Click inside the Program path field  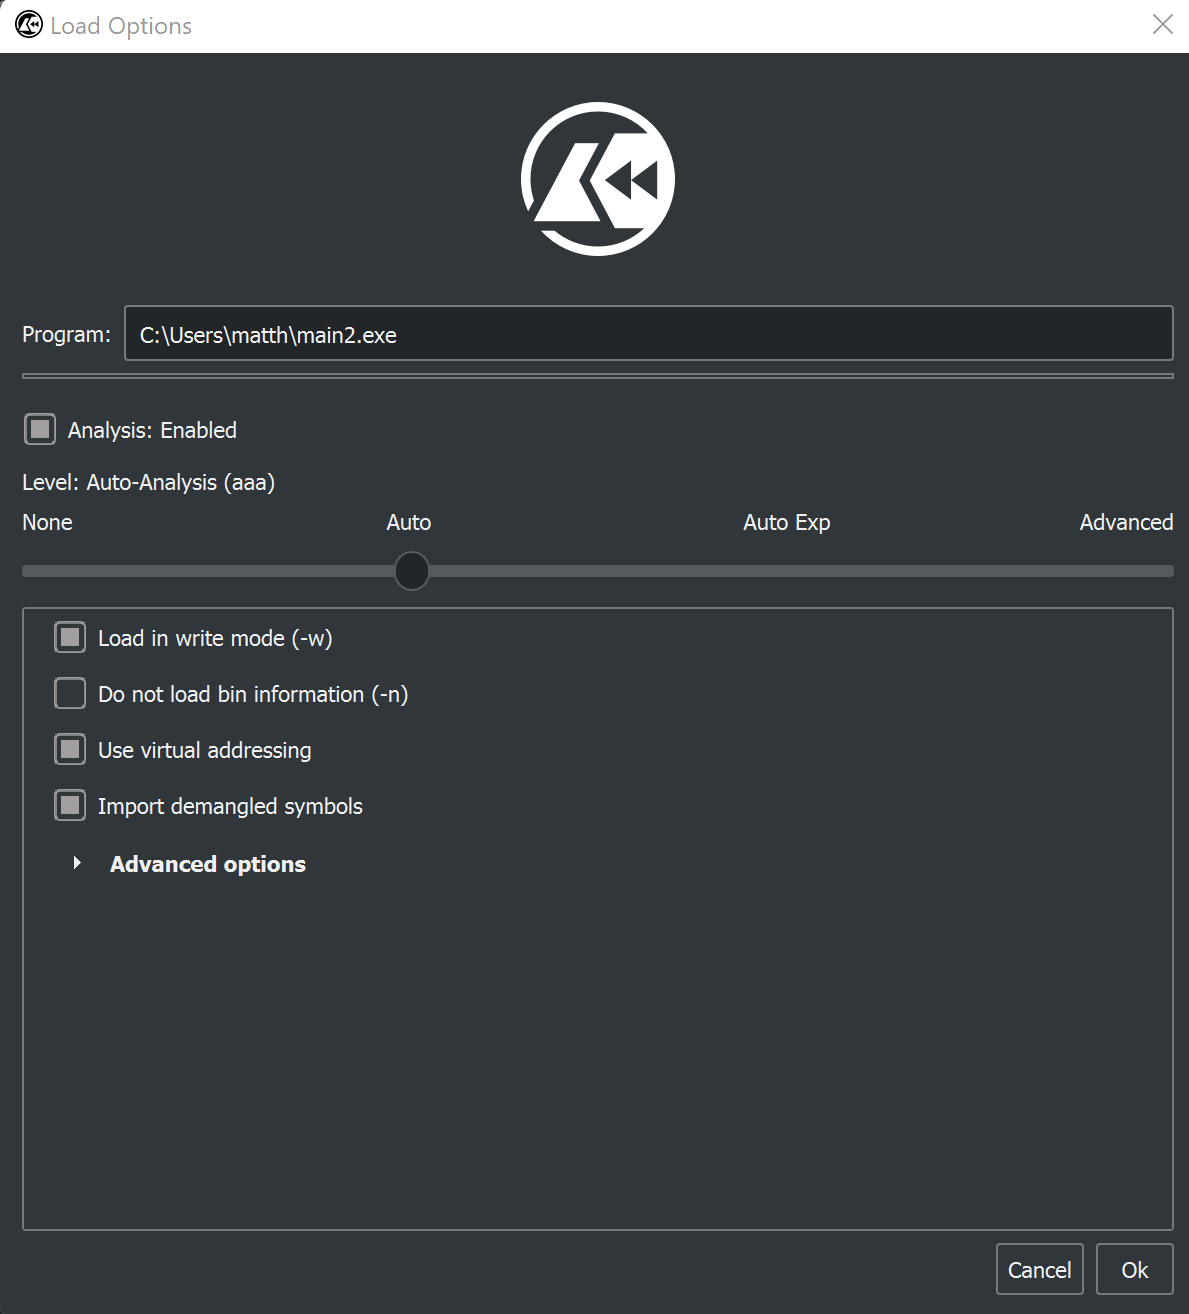pos(648,333)
